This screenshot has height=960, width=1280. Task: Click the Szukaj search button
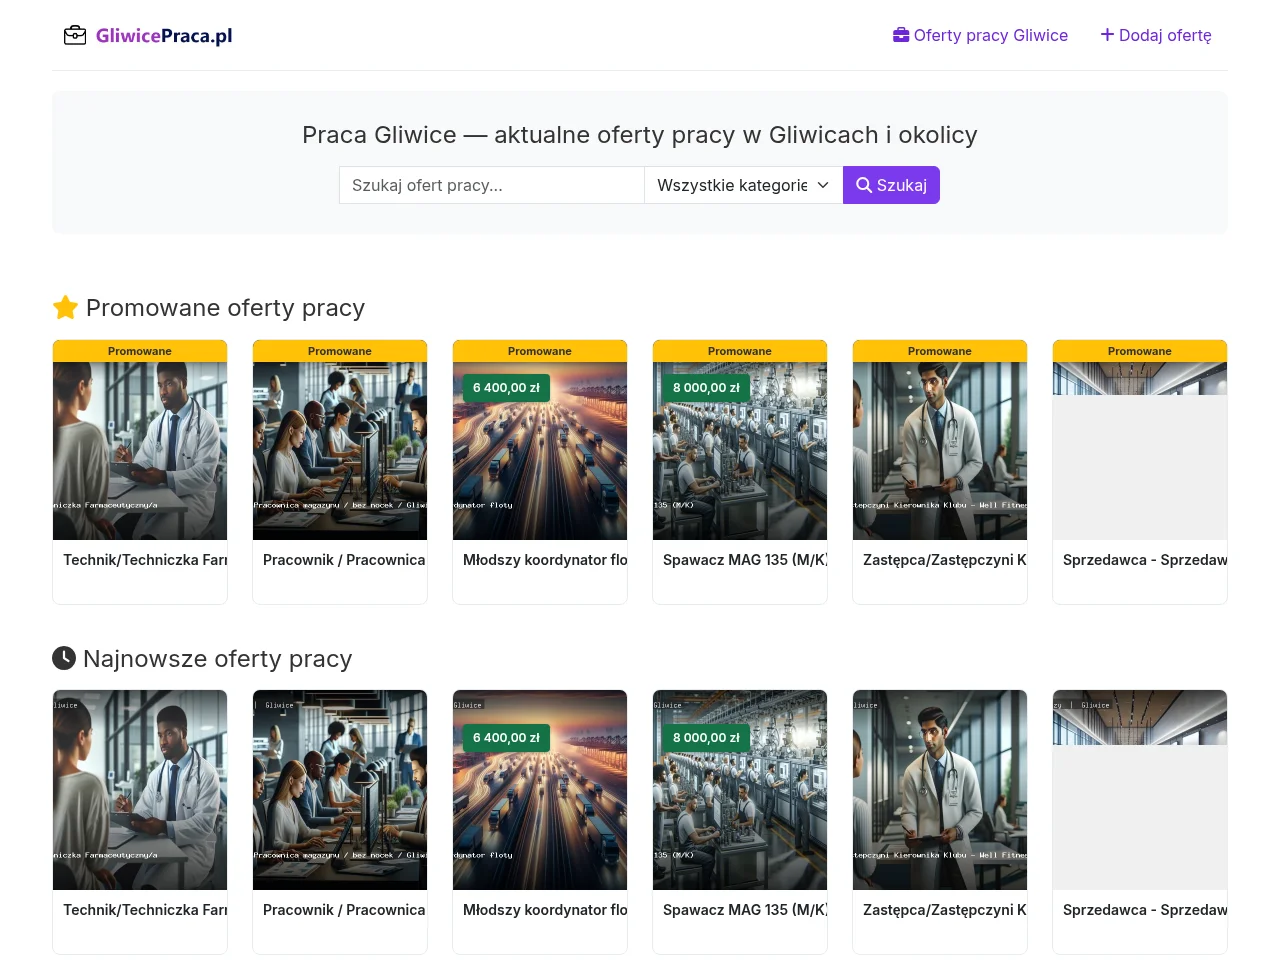tap(891, 185)
